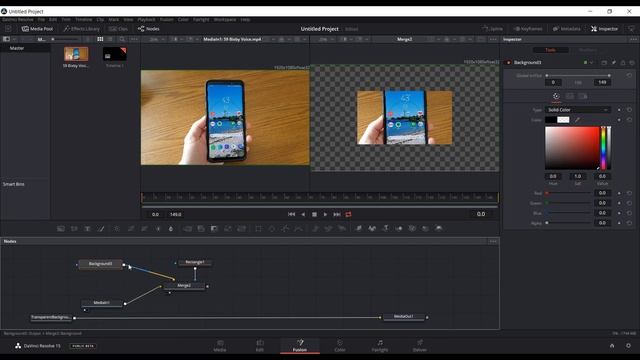640x360 pixels.
Task: Open Settings tab icon in Background1 inspector
Action: pos(583,96)
